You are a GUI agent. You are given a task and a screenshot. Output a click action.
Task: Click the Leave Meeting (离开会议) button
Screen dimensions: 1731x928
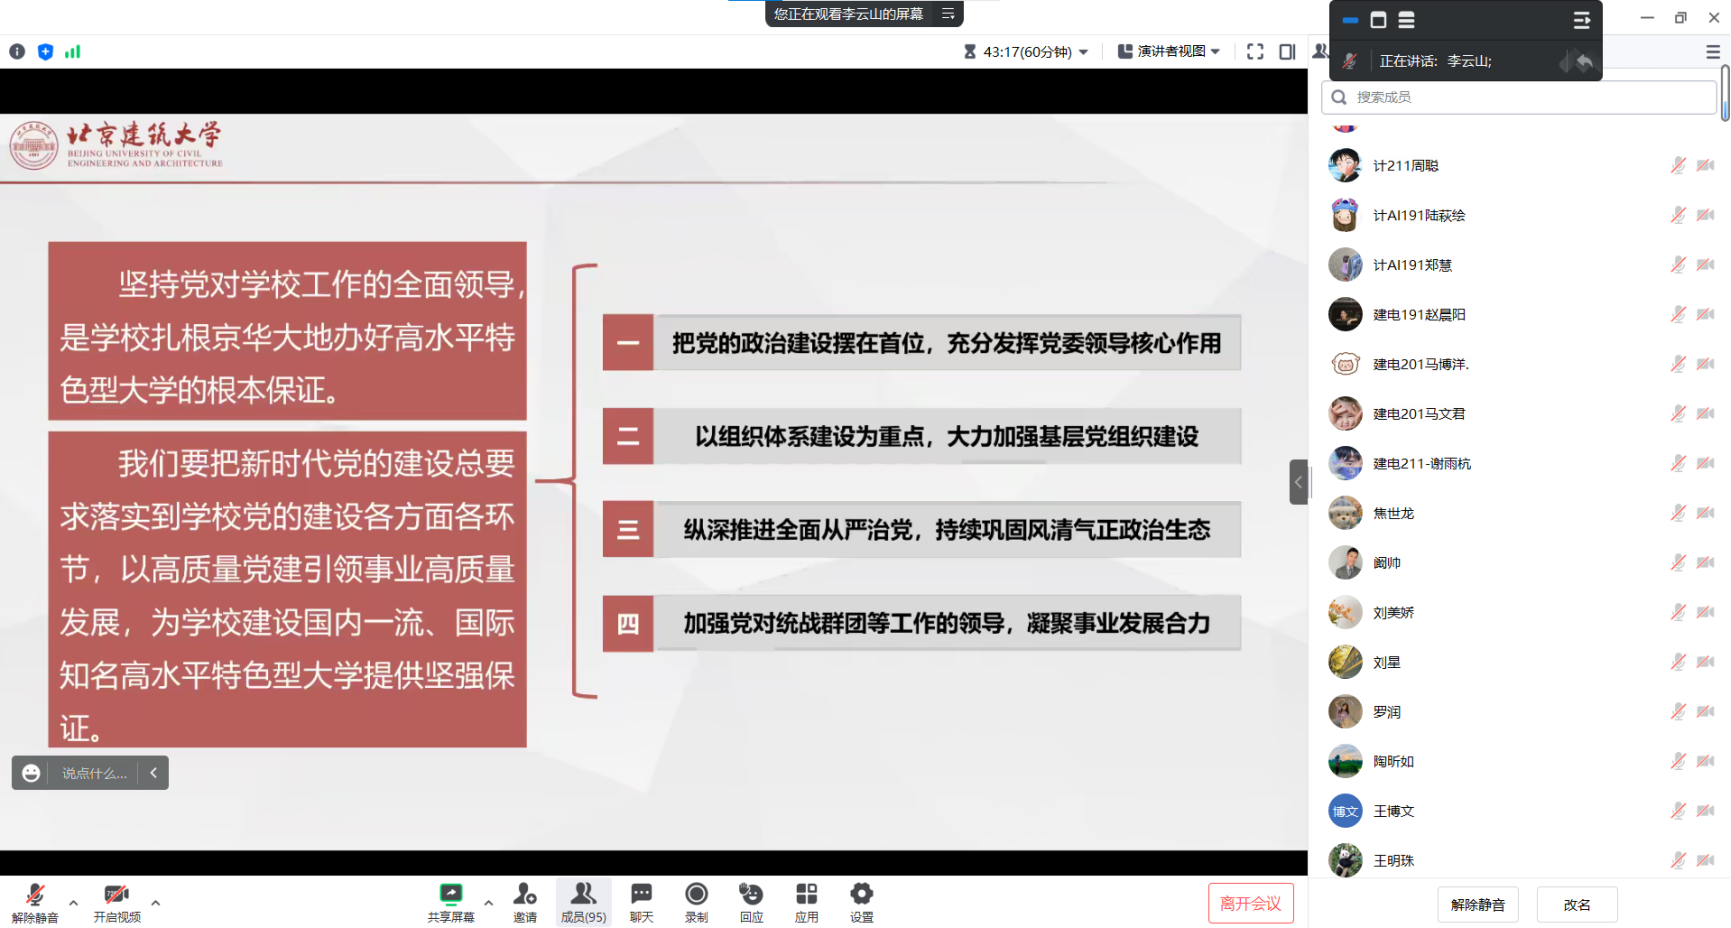[x=1250, y=903]
